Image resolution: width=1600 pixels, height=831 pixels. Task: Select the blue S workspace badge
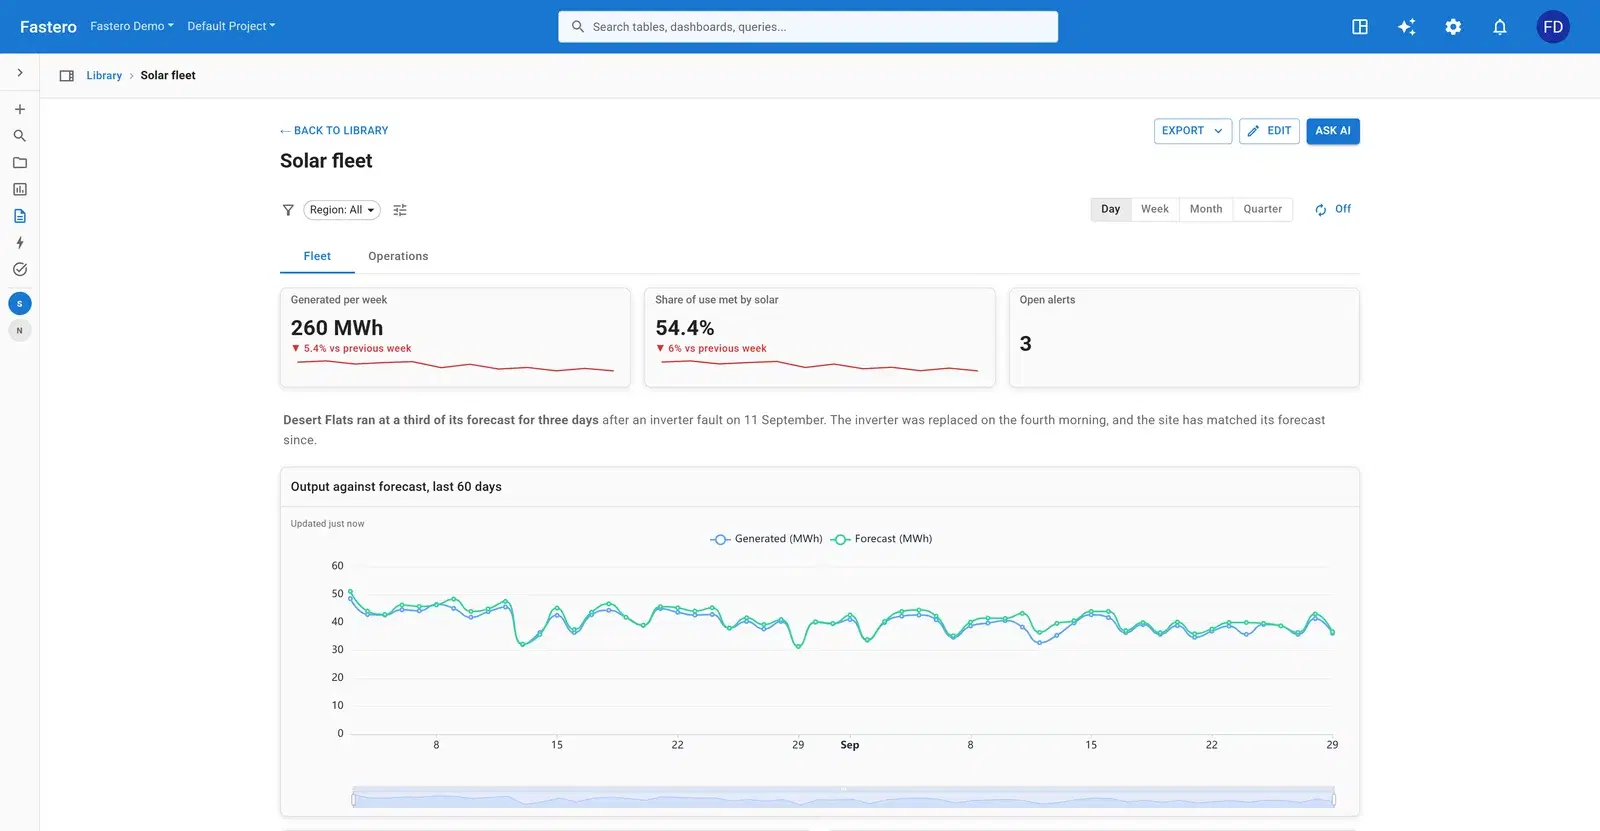click(x=19, y=304)
